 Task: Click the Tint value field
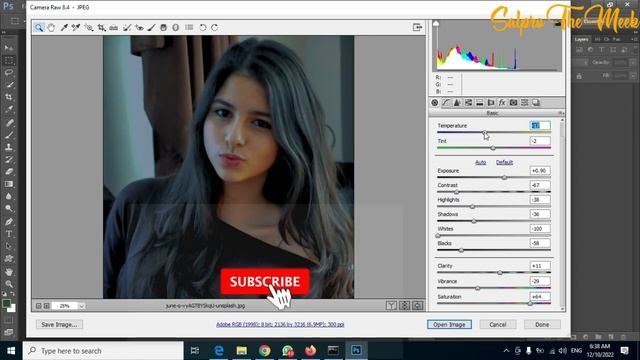tap(540, 141)
